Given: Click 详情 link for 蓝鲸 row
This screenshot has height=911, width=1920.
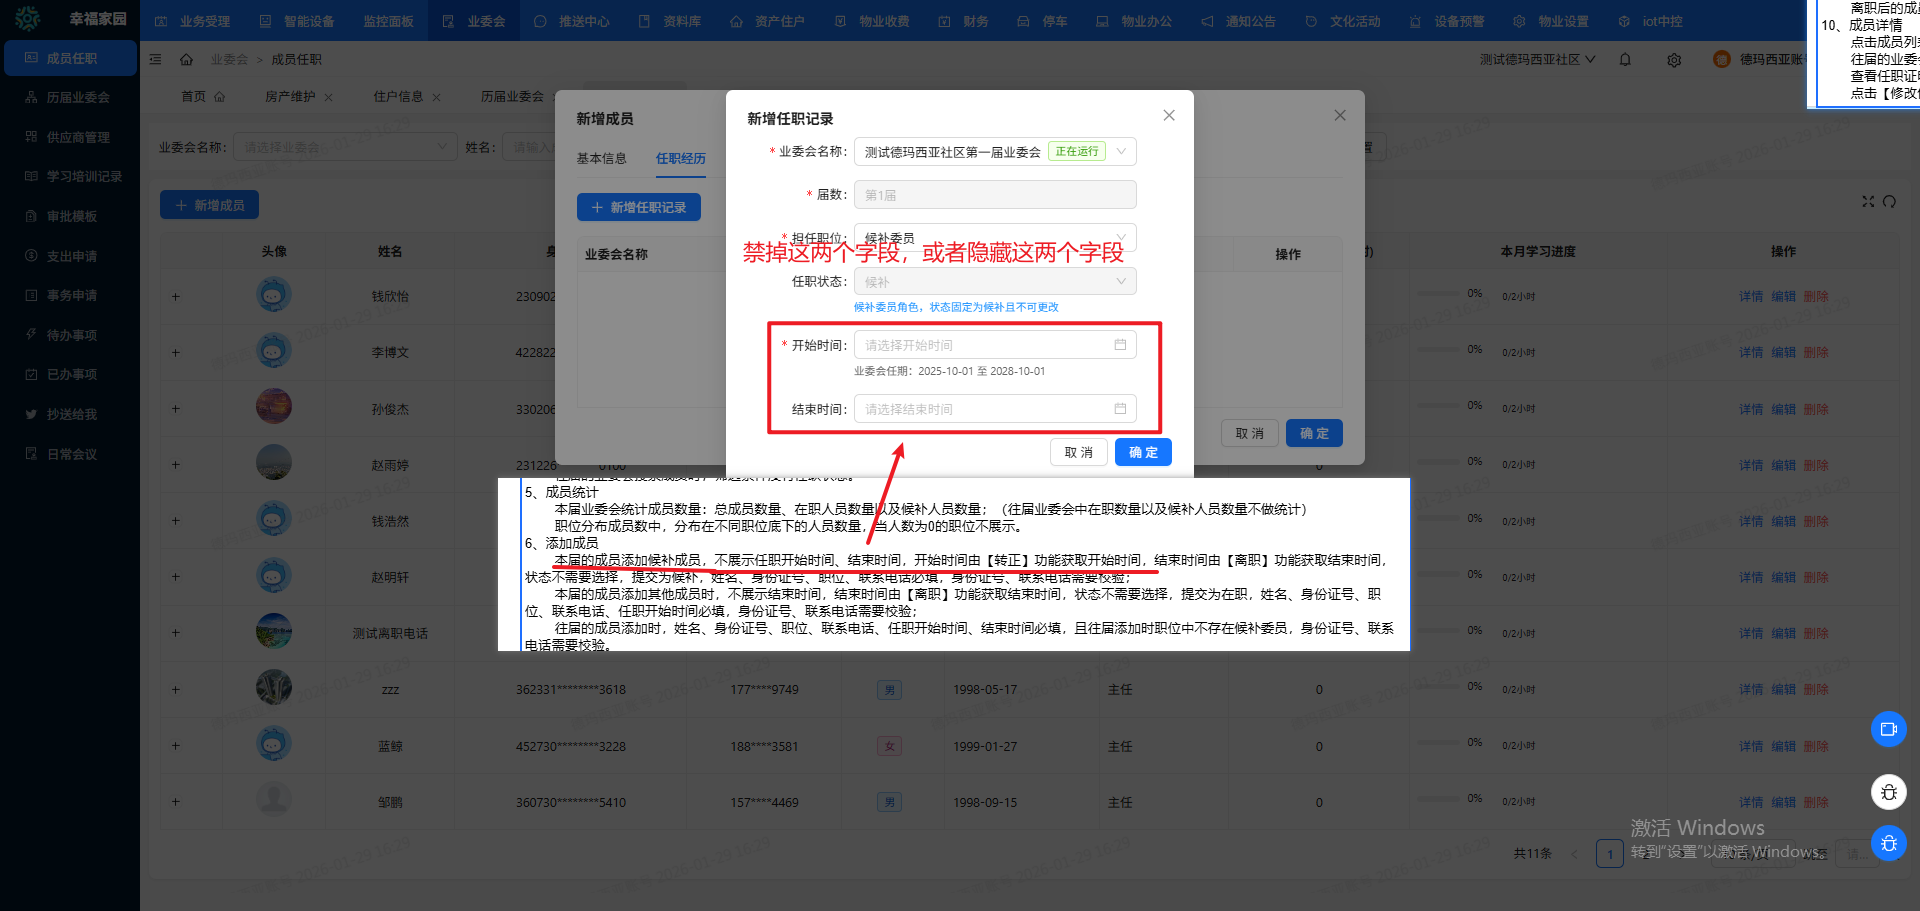Looking at the screenshot, I should (1750, 747).
